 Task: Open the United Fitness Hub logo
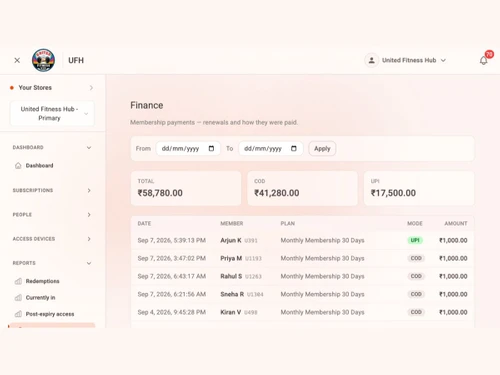coord(43,60)
